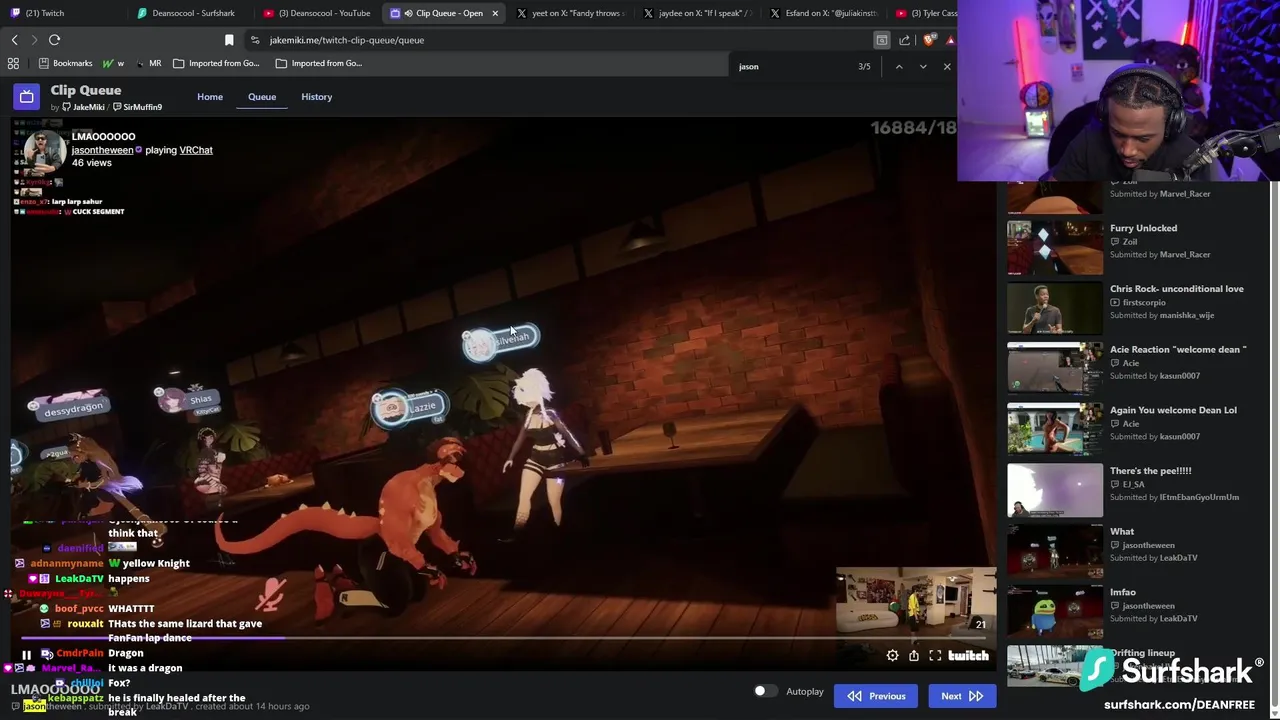Click 'Submitted by IEtmEbanGyoUrmUm' text
The height and width of the screenshot is (720, 1280).
(1174, 497)
